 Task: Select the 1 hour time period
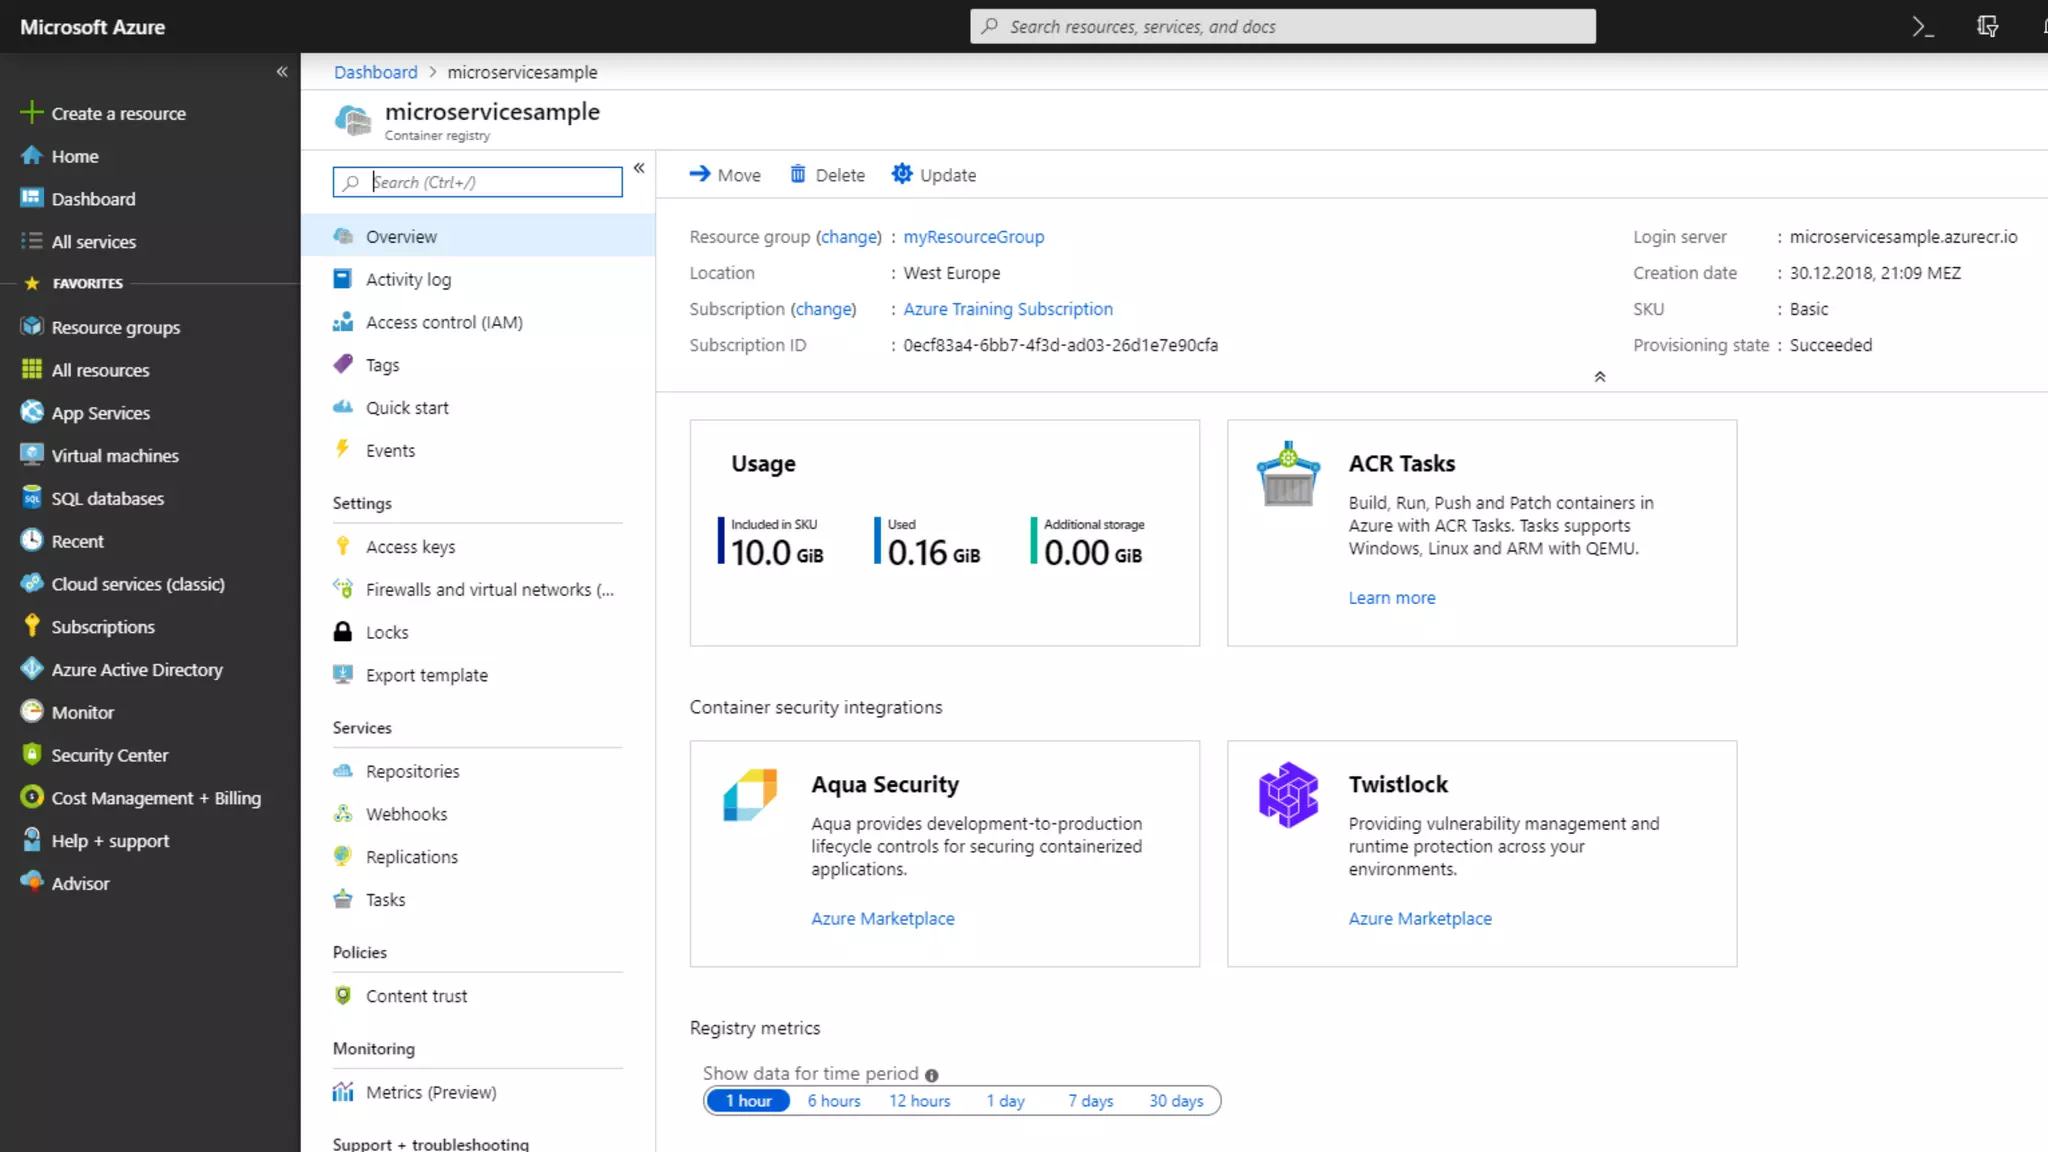[x=748, y=1101]
